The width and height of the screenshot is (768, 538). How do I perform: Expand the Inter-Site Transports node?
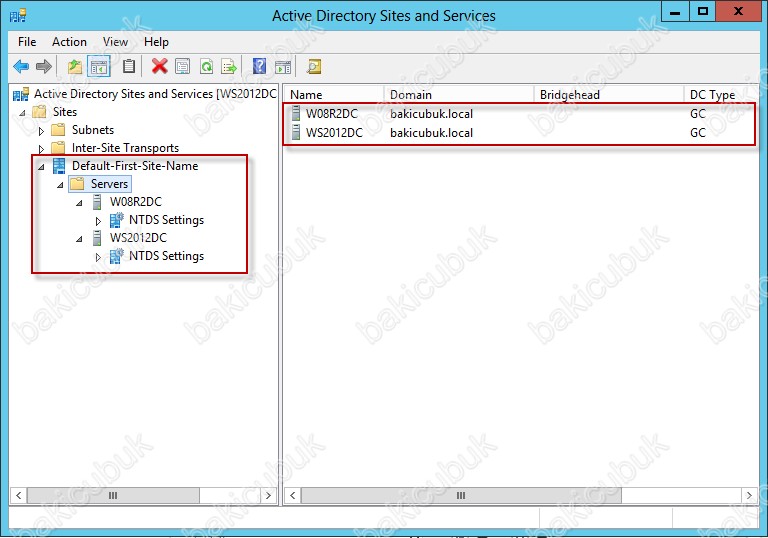pos(41,148)
